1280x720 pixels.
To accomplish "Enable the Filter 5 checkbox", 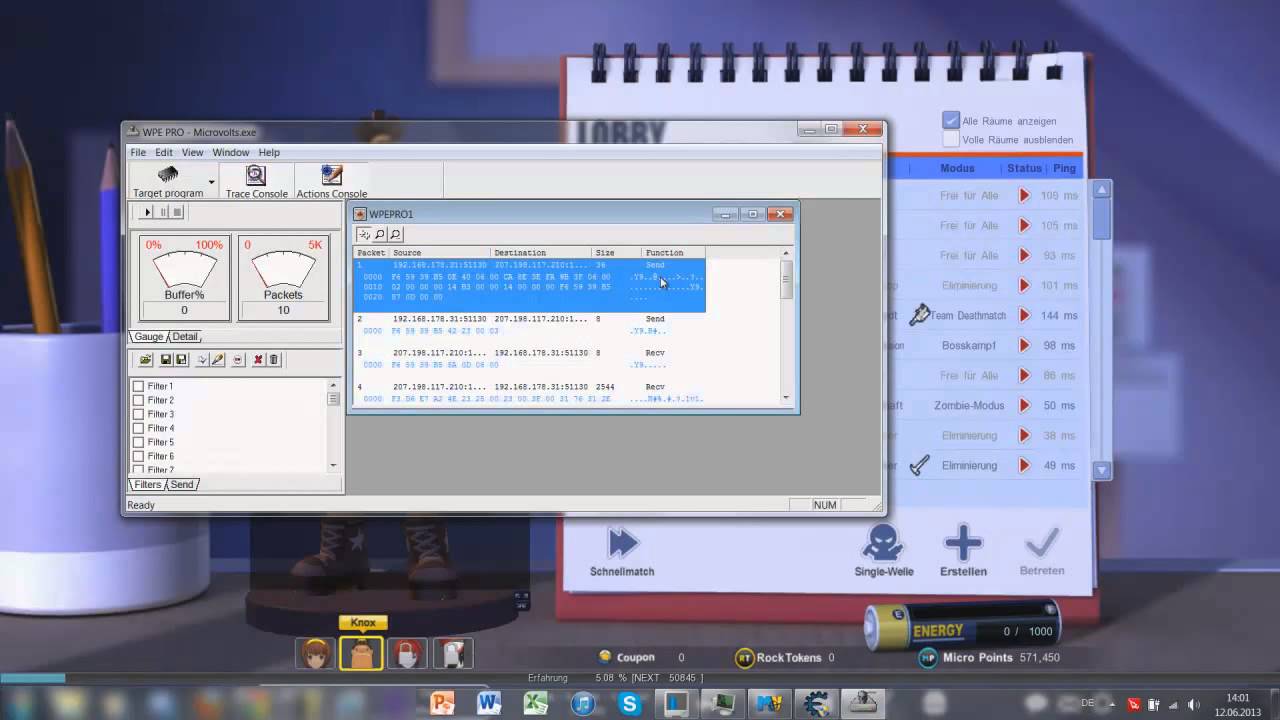I will 138,442.
